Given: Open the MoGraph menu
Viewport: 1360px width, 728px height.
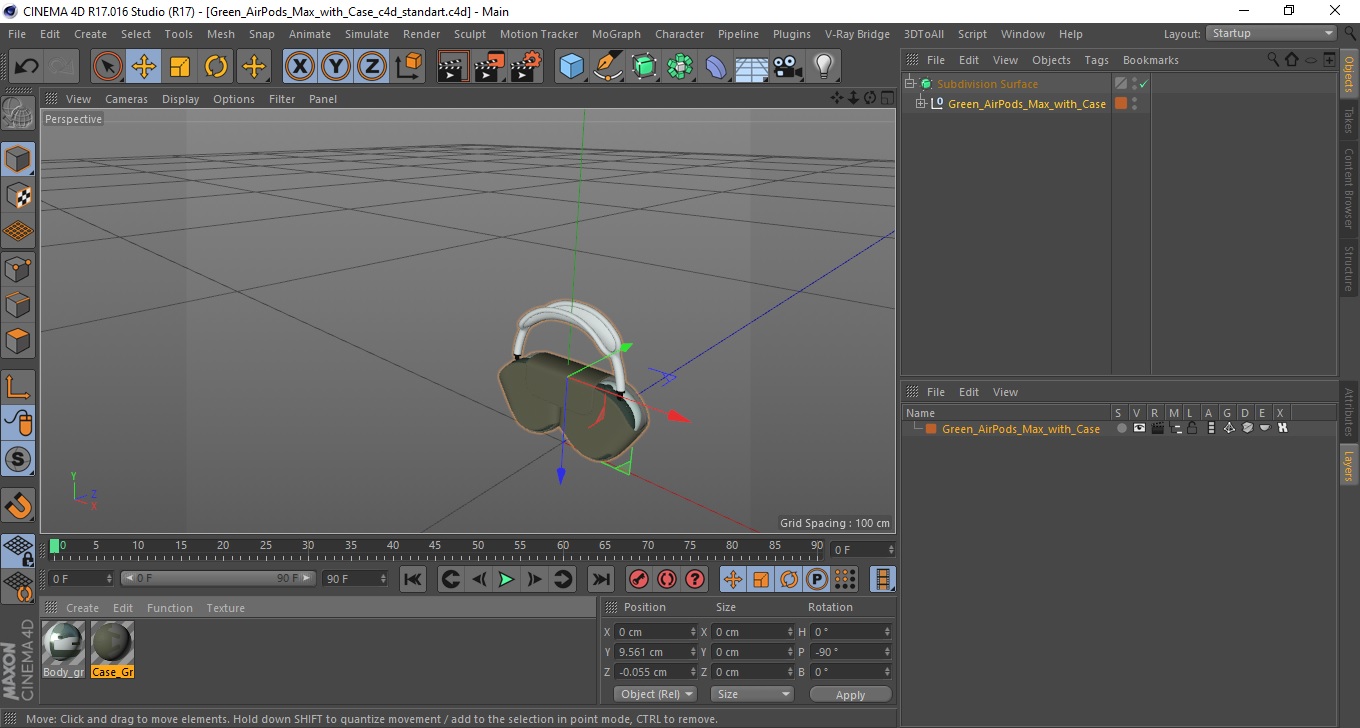Looking at the screenshot, I should tap(616, 34).
